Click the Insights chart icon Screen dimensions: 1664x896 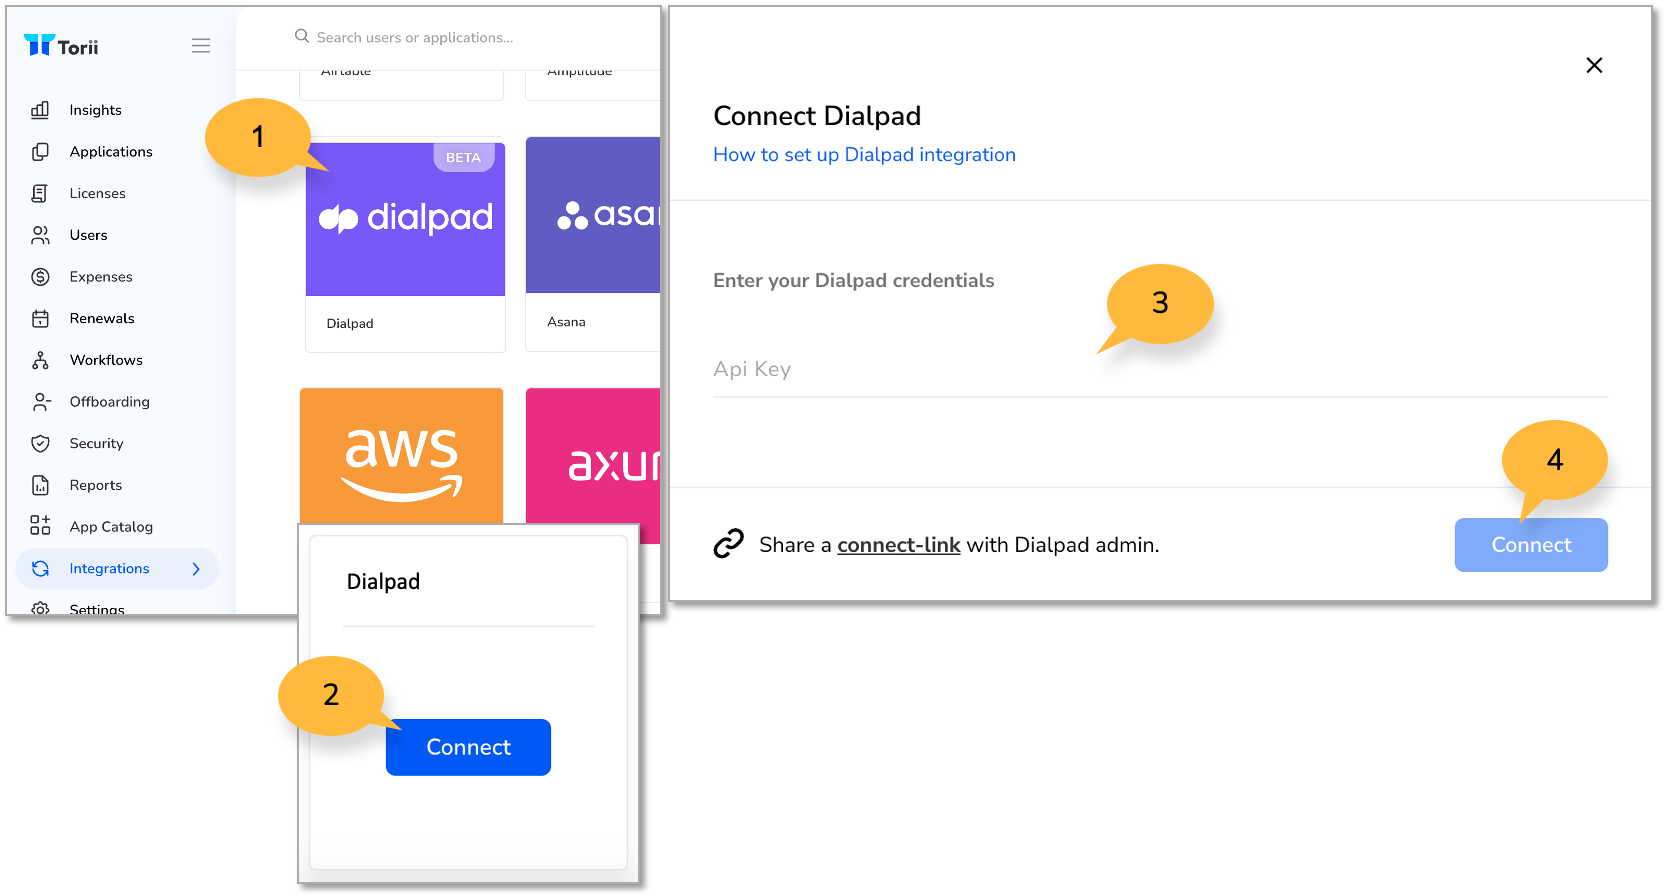click(40, 110)
